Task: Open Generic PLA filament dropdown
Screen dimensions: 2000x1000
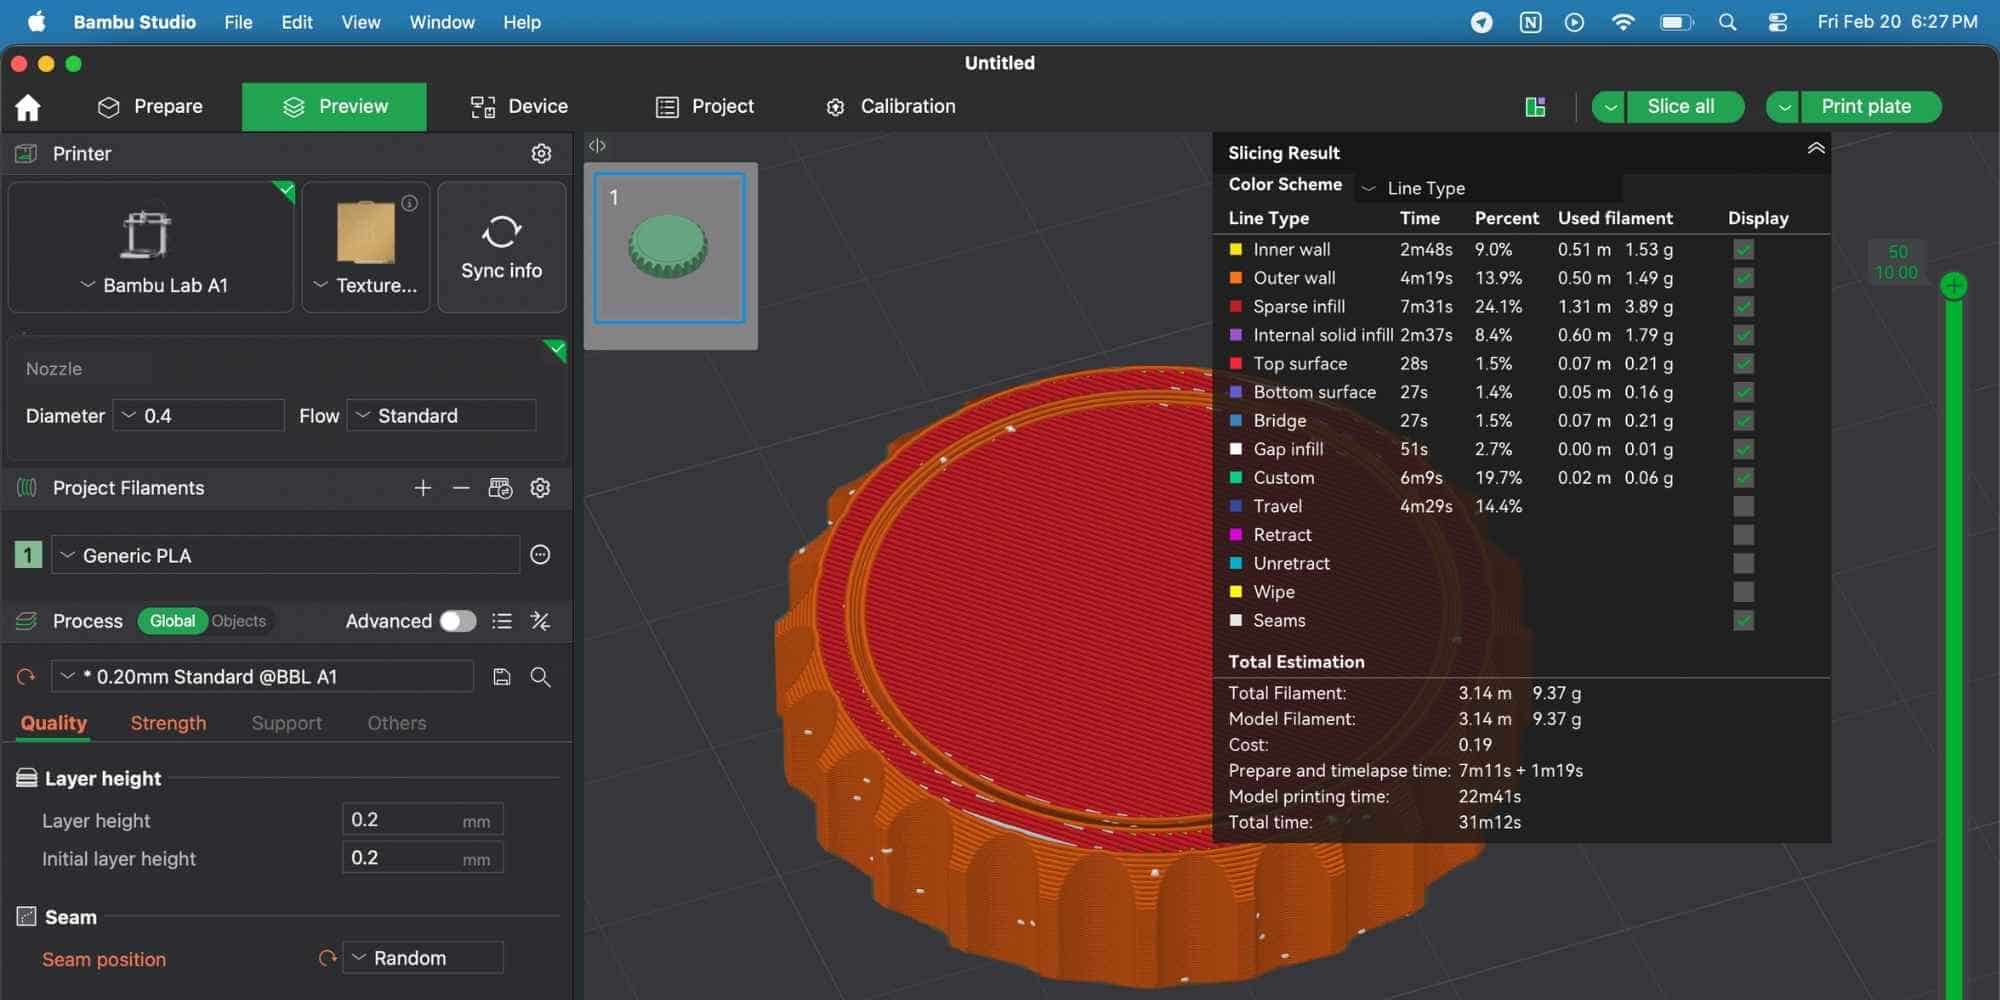Action: (x=286, y=555)
